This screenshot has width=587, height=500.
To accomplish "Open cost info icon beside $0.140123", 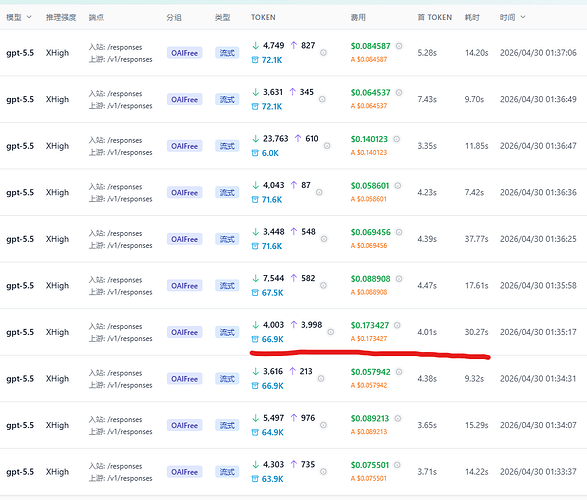I will pos(396,139).
